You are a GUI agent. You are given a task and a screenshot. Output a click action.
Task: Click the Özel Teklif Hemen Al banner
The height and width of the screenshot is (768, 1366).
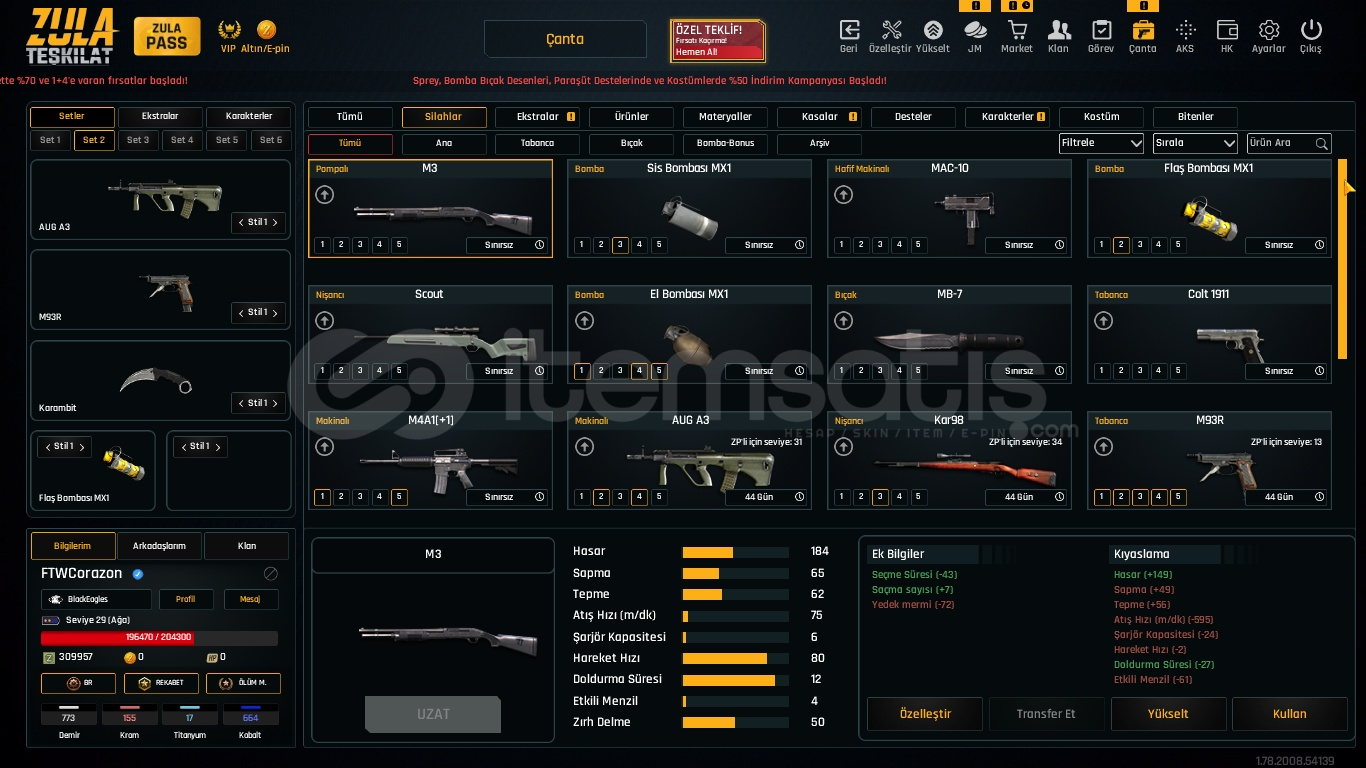(x=718, y=40)
